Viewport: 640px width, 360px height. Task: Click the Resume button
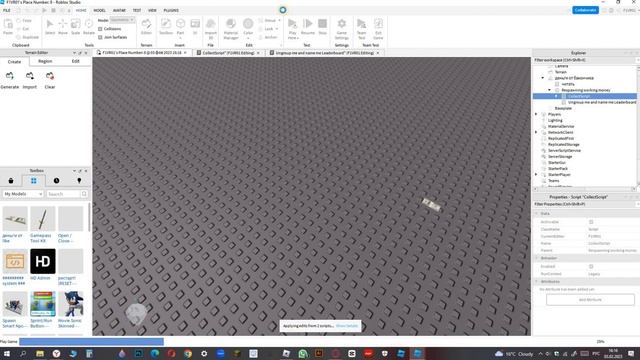pos(308,27)
